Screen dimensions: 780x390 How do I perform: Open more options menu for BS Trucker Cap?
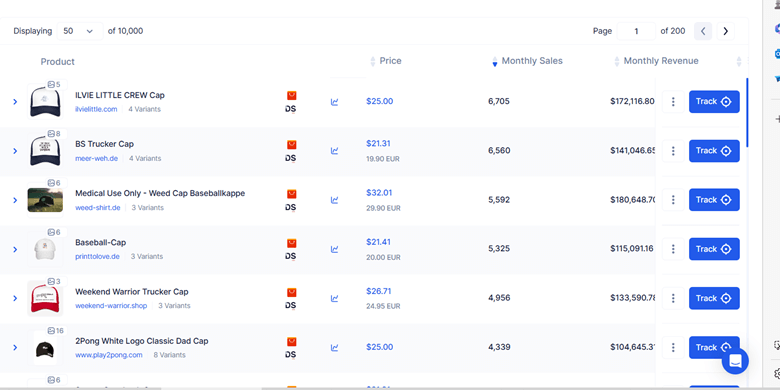673,151
